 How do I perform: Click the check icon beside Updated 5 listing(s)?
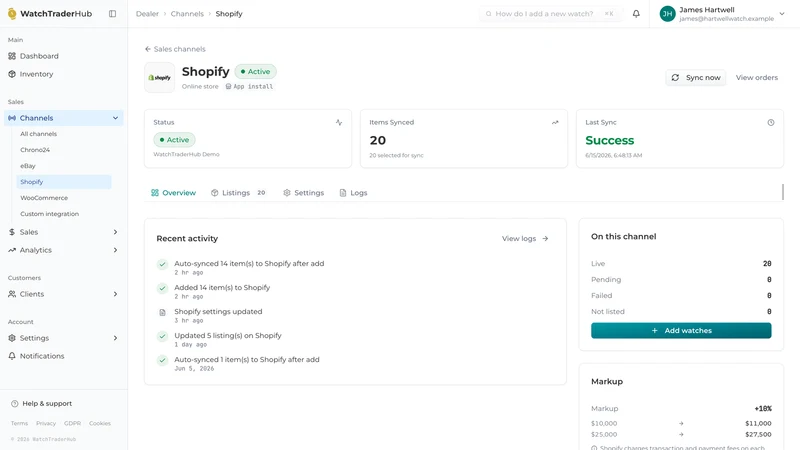(x=162, y=336)
